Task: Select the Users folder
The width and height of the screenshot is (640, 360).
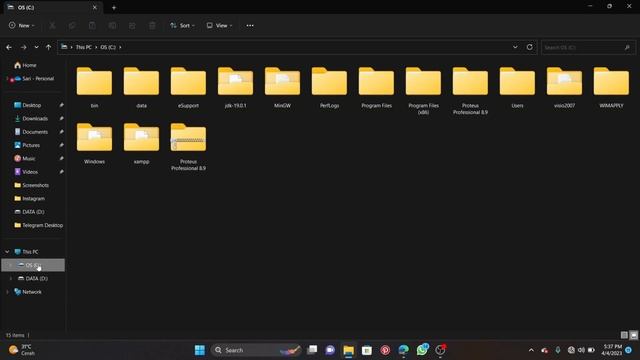Action: pyautogui.click(x=517, y=87)
